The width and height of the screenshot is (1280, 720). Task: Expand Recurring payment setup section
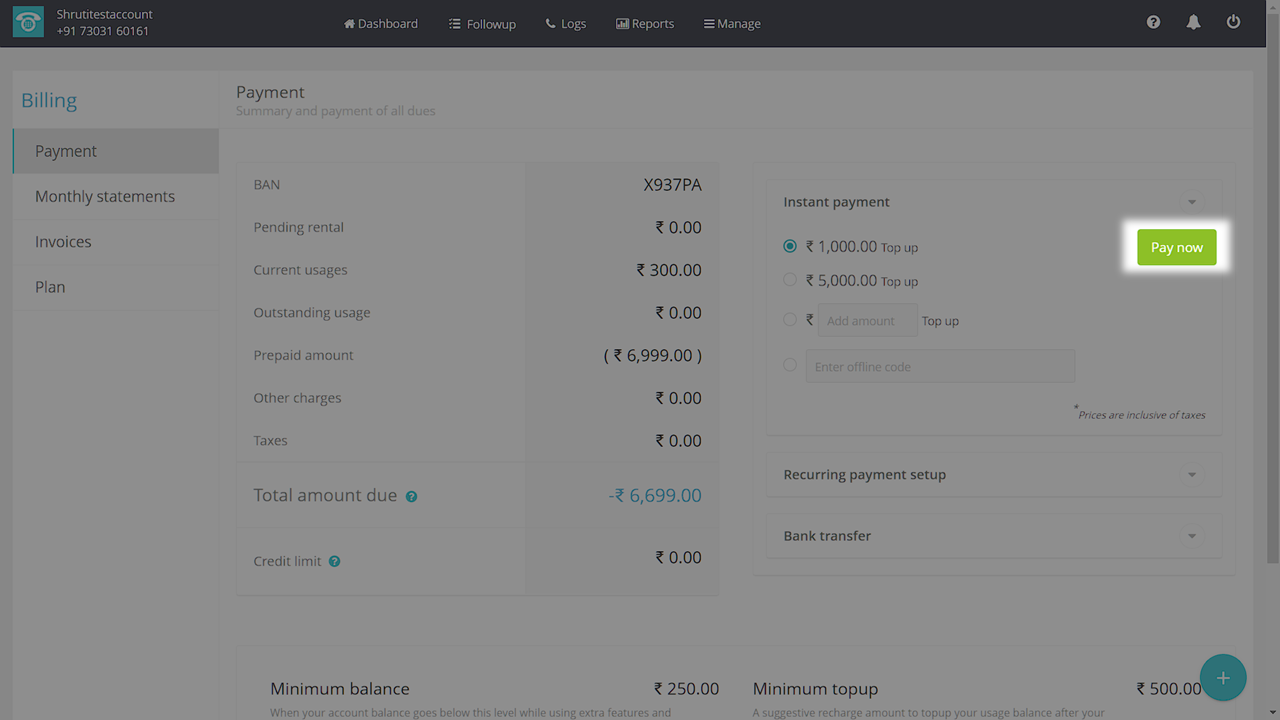point(1191,475)
